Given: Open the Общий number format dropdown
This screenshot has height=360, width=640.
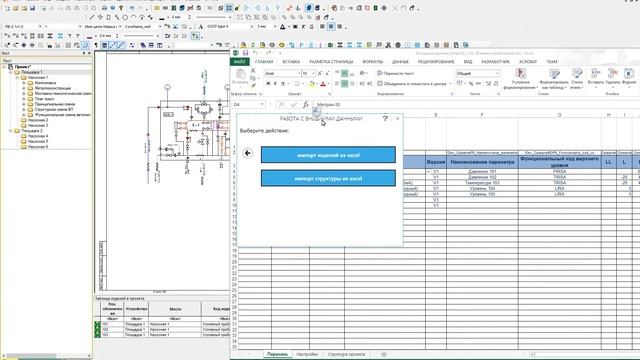Looking at the screenshot, I should pyautogui.click(x=497, y=73).
